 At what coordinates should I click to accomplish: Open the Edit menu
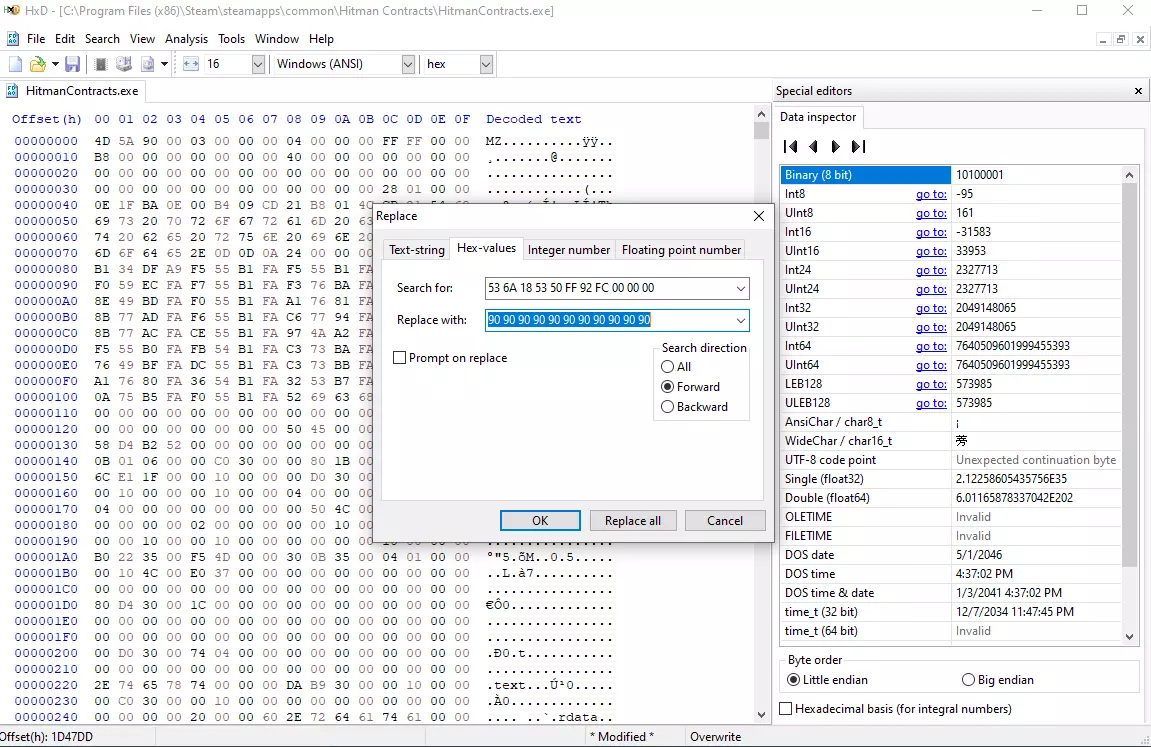coord(65,39)
